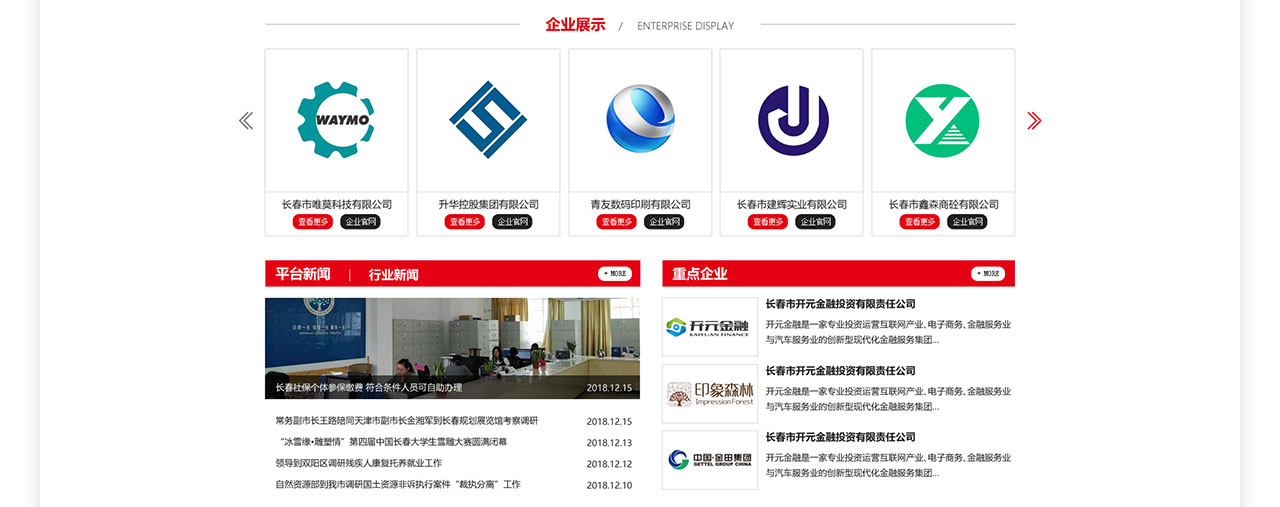The width and height of the screenshot is (1280, 507).
Task: Click the description text beside the 开元金融 logo
Action: click(888, 332)
